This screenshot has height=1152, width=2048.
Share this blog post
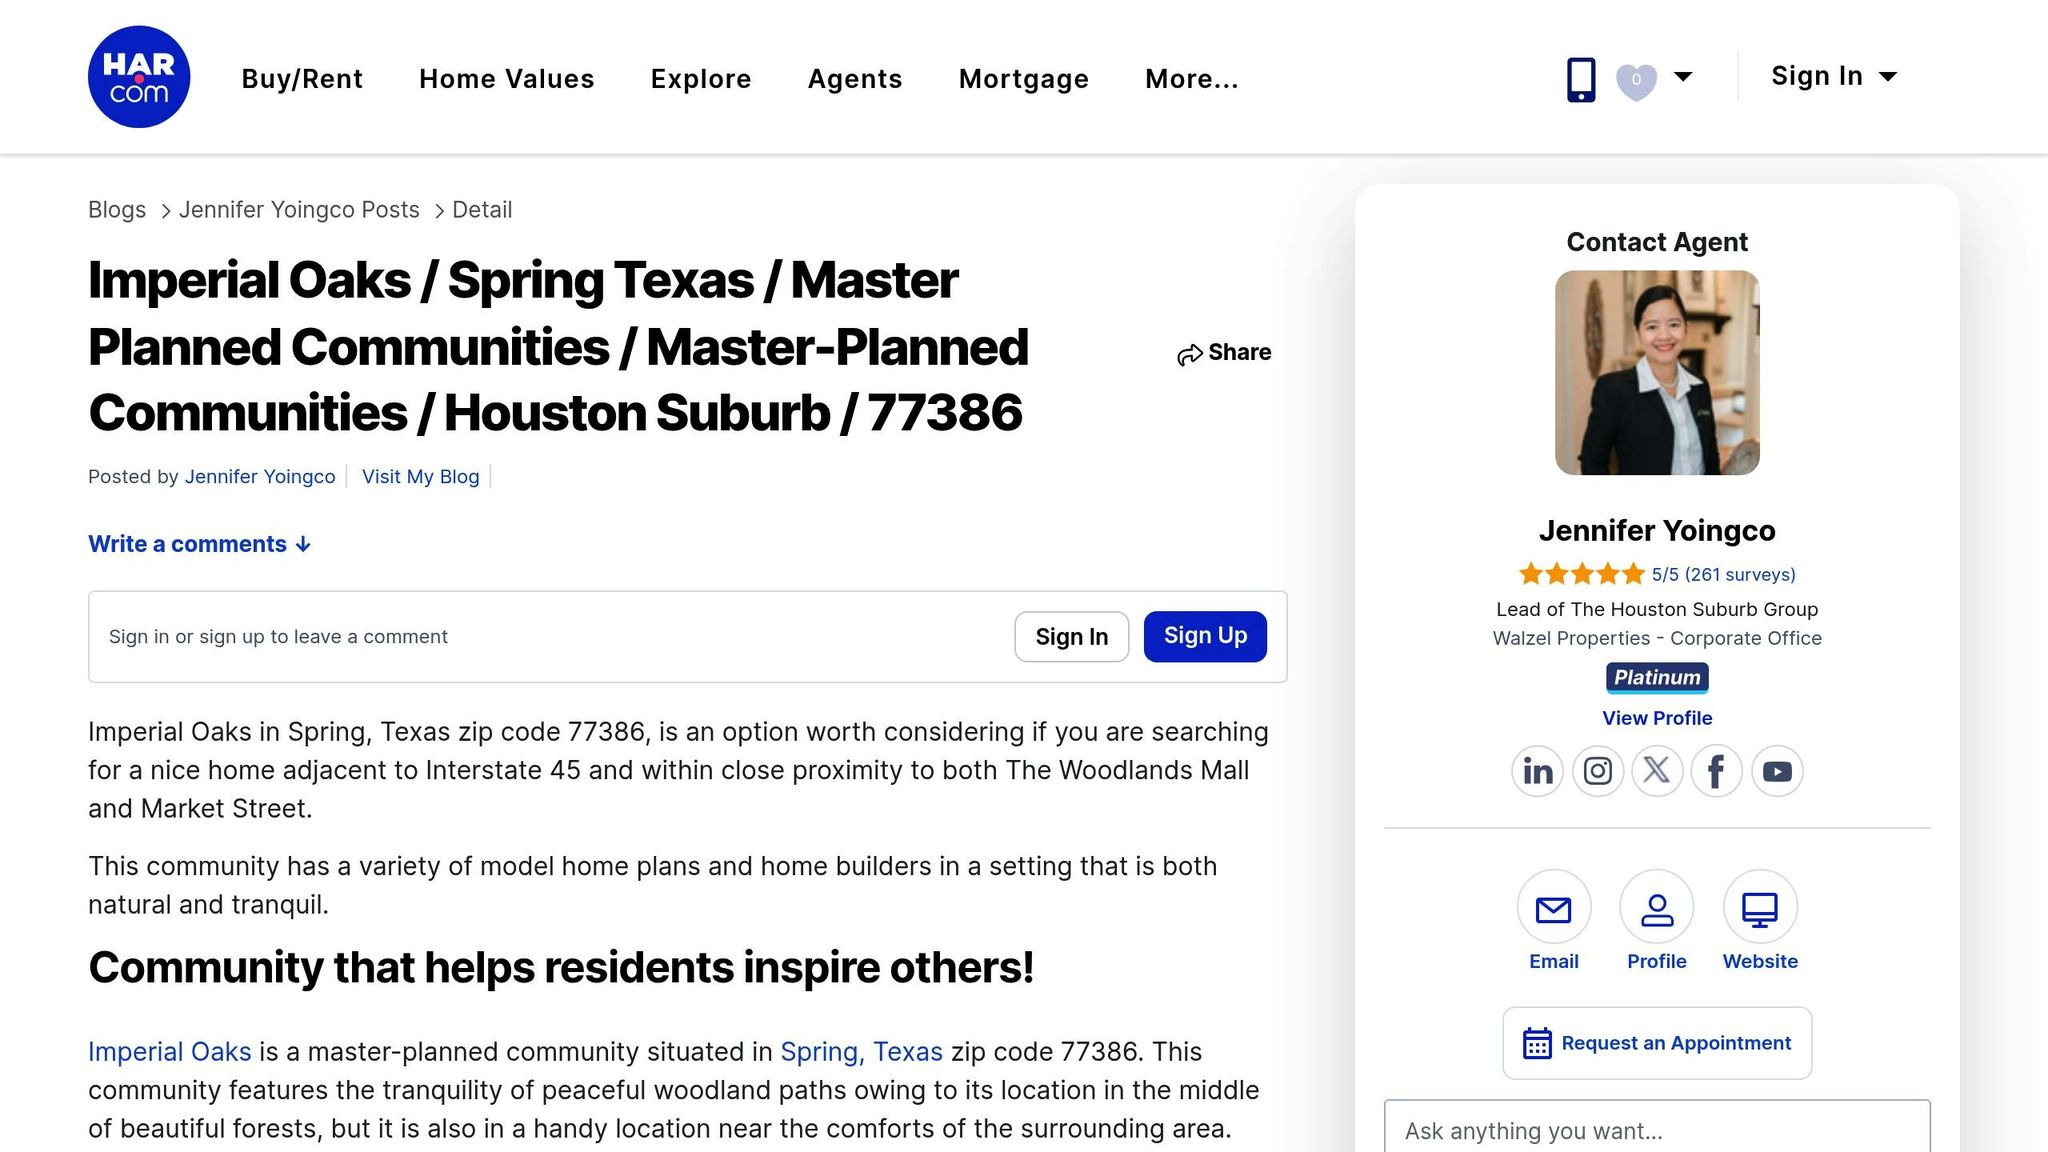[x=1224, y=353]
